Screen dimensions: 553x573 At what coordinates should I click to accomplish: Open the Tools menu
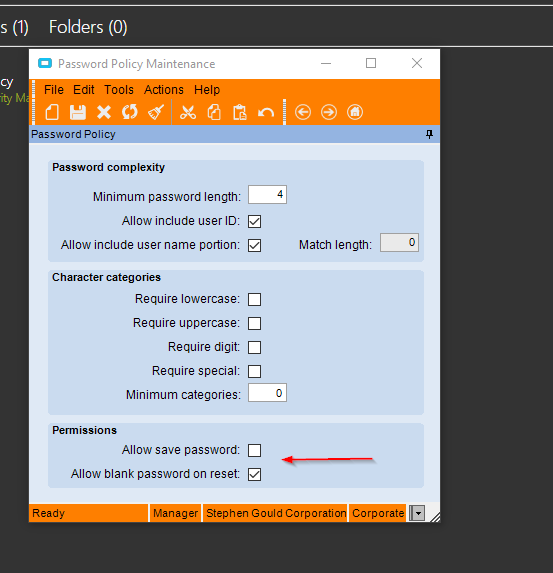click(119, 90)
